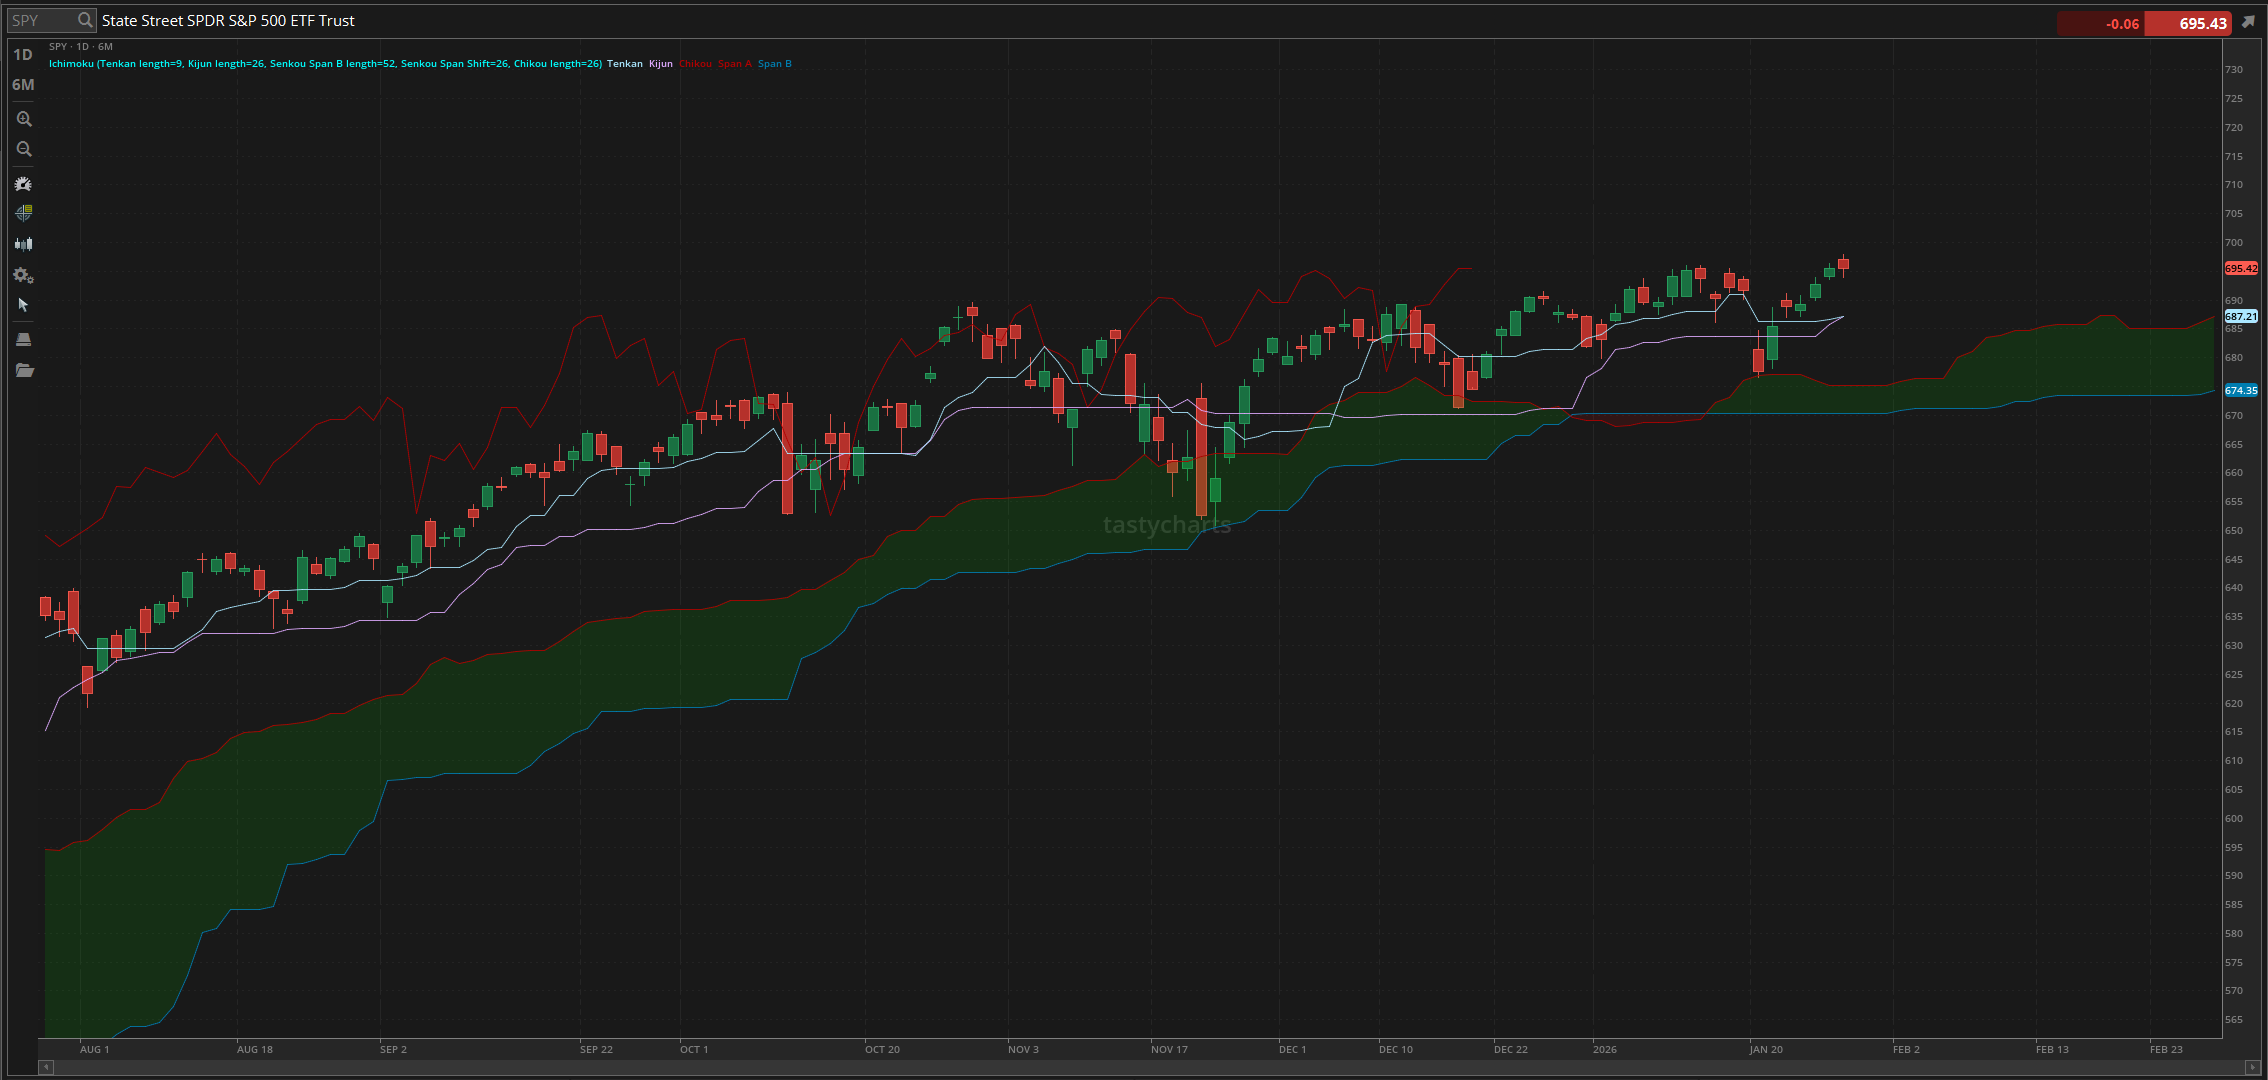Toggle the Kijun legend label
The height and width of the screenshot is (1080, 2268).
[661, 64]
